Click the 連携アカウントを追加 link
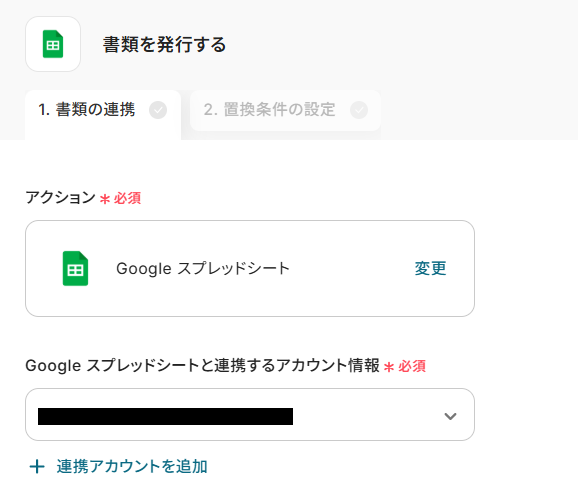This screenshot has width=578, height=500. click(x=132, y=466)
